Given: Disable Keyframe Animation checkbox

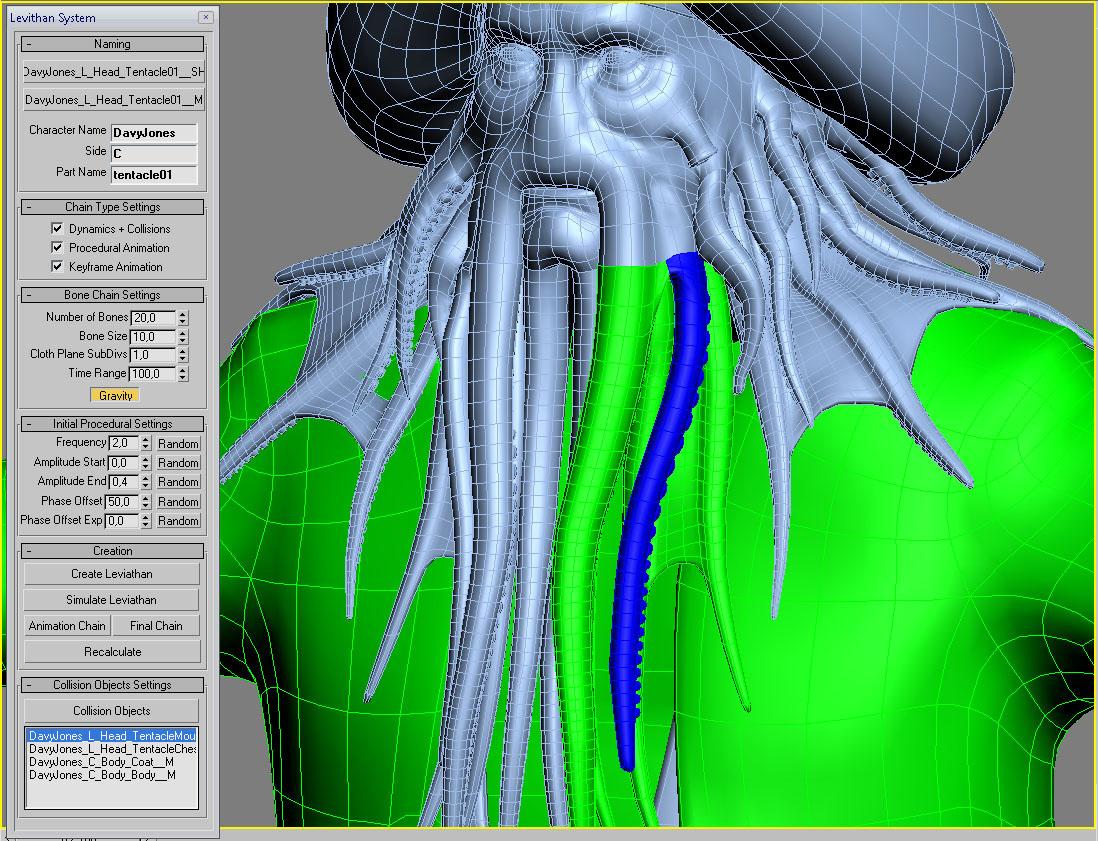Looking at the screenshot, I should point(57,266).
